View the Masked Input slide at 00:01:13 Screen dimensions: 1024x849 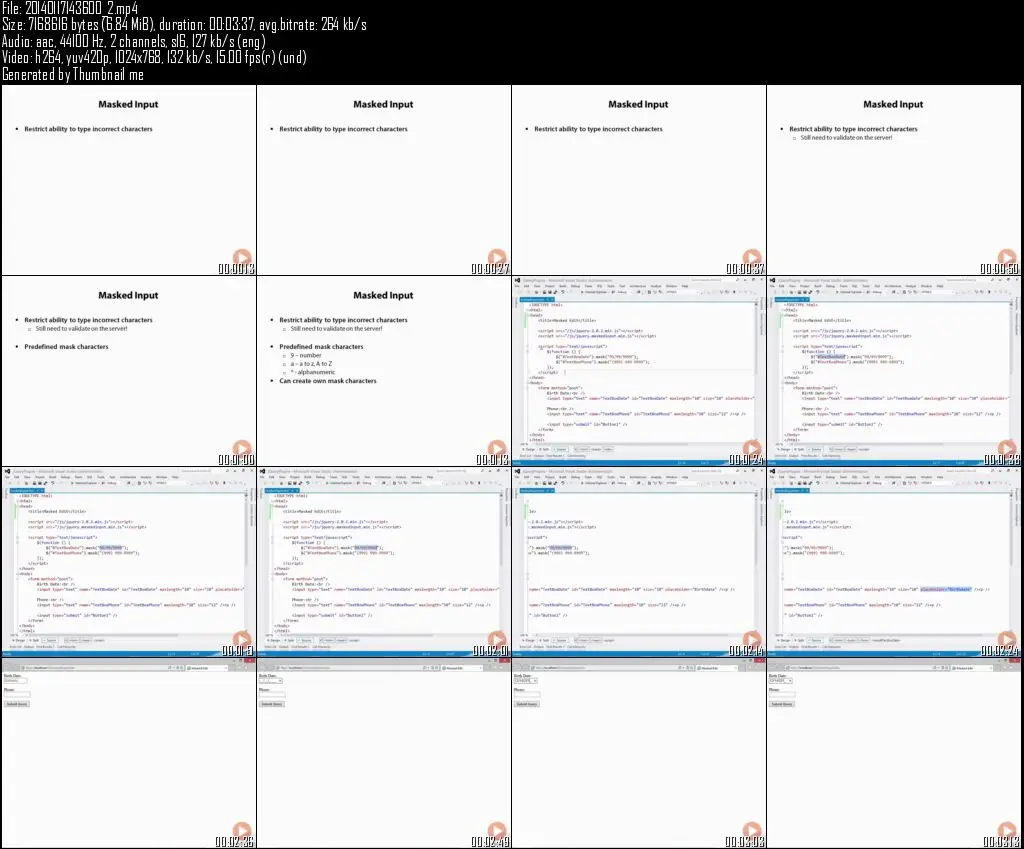[x=384, y=371]
